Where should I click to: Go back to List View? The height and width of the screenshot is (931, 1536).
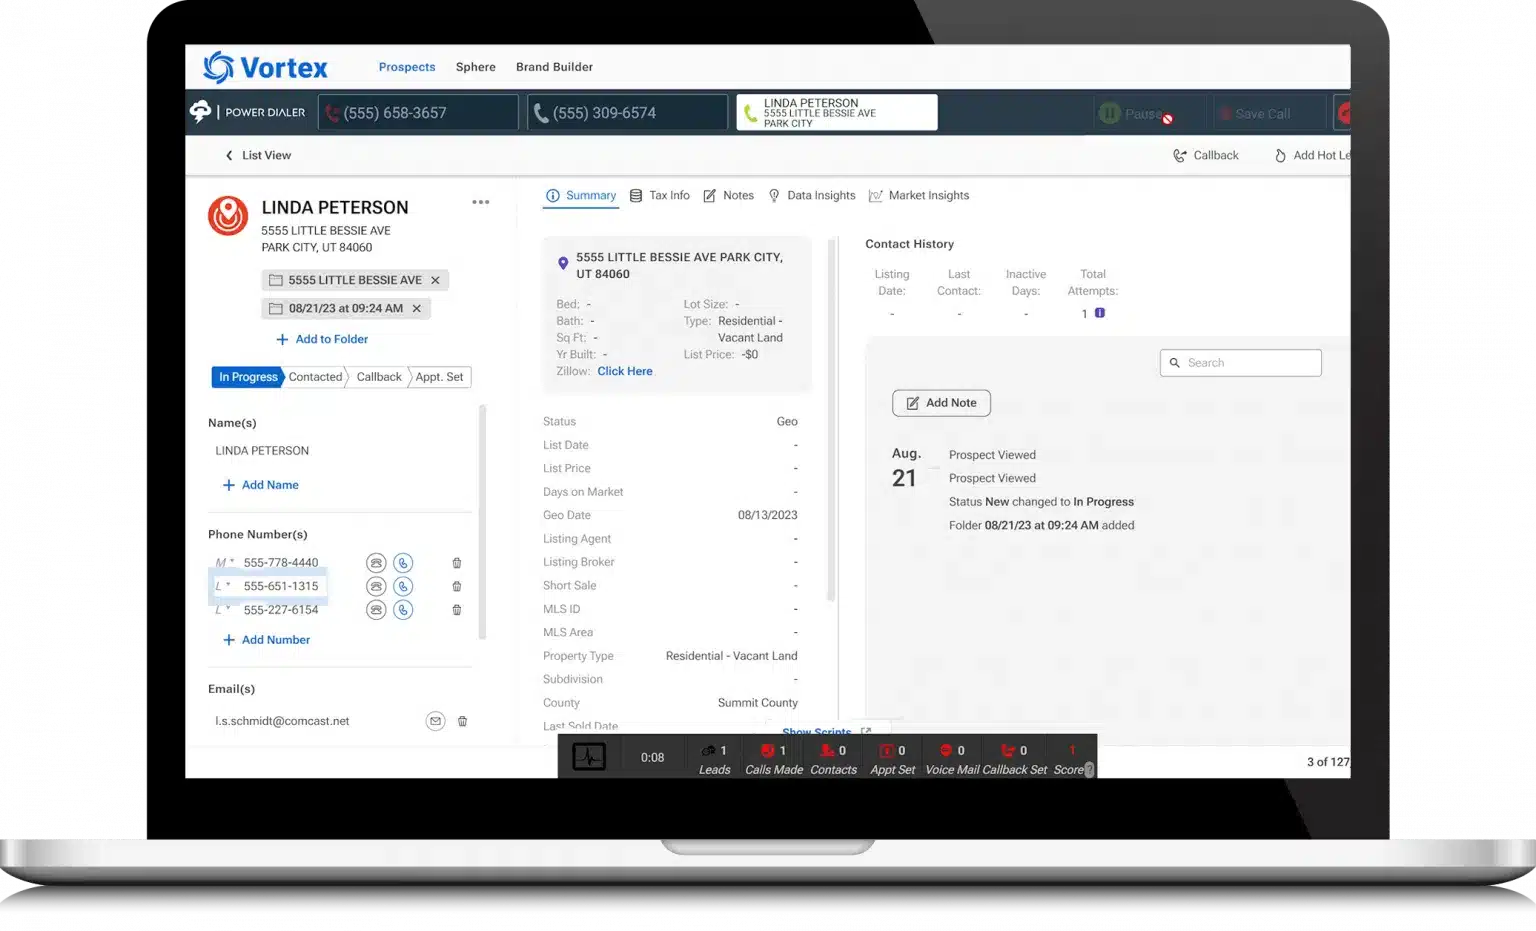click(x=258, y=156)
